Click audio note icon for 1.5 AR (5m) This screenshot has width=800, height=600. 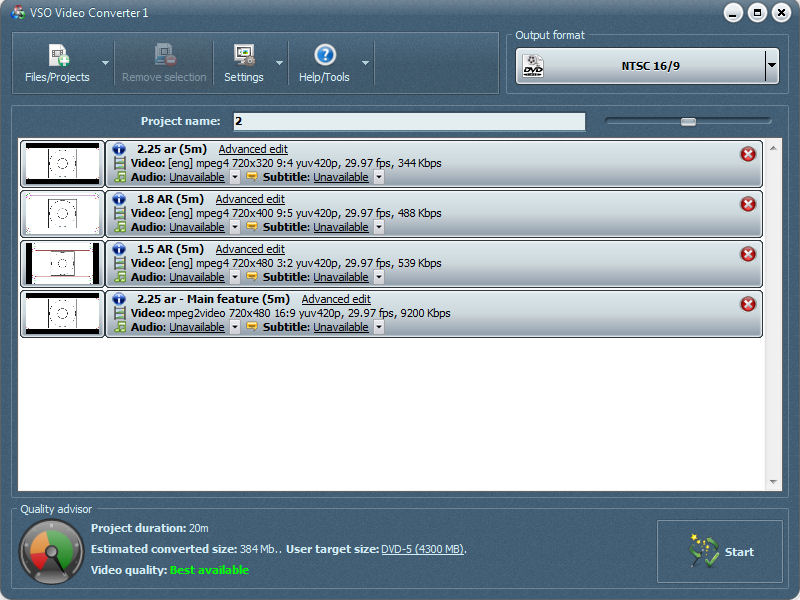pos(120,277)
